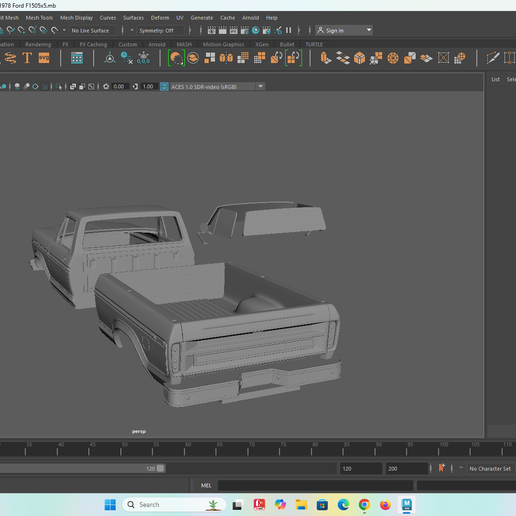Click the globe-with-grid shelf icon
The width and height of the screenshot is (516, 516).
tap(460, 58)
